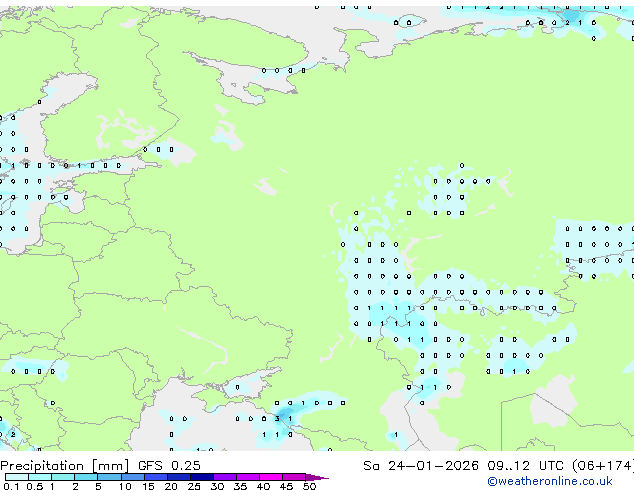Click the 0.5–1 mm legend color swatch

[40, 477]
